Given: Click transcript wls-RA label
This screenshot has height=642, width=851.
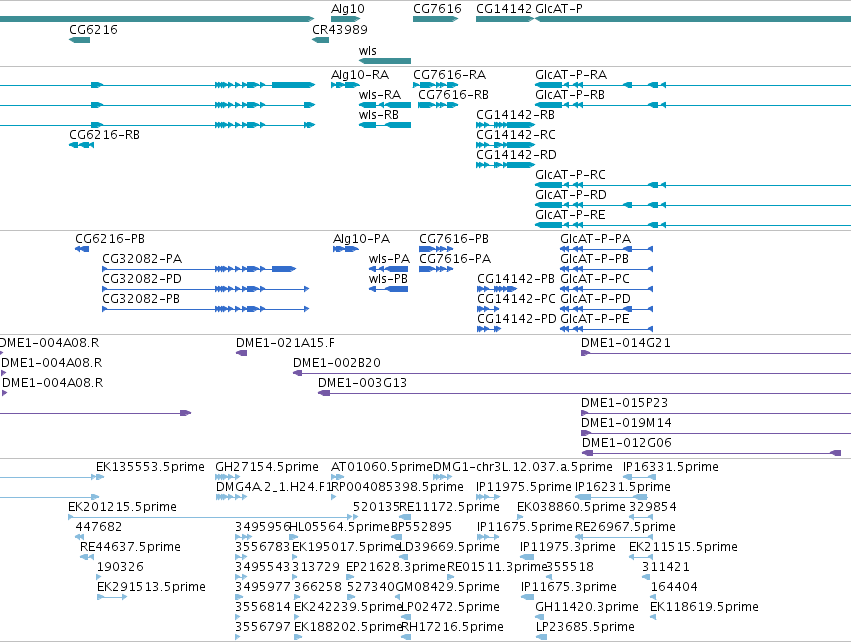Looking at the screenshot, I should click(x=380, y=94).
